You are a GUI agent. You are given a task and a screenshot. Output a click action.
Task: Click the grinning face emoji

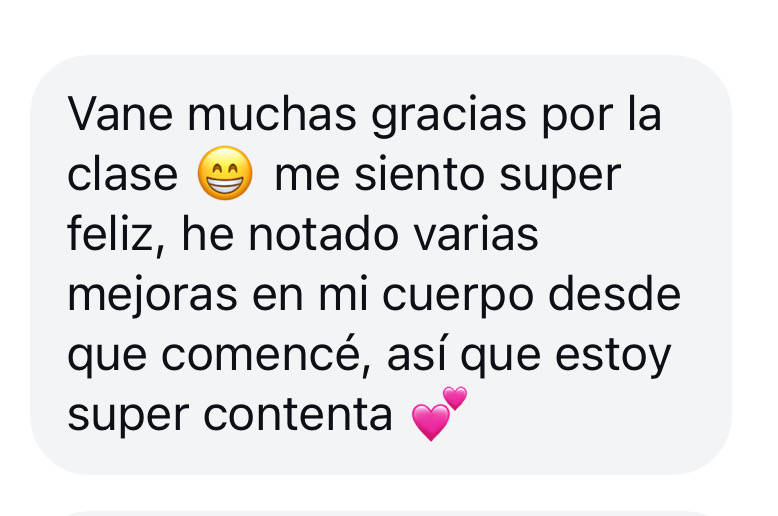point(225,173)
